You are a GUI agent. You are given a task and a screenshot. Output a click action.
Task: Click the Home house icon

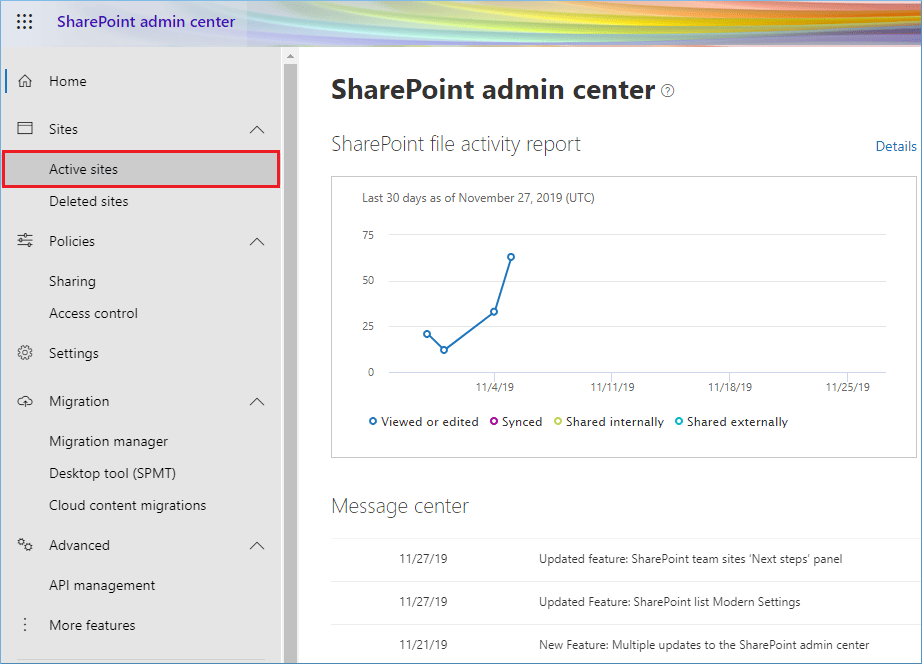[x=25, y=81]
